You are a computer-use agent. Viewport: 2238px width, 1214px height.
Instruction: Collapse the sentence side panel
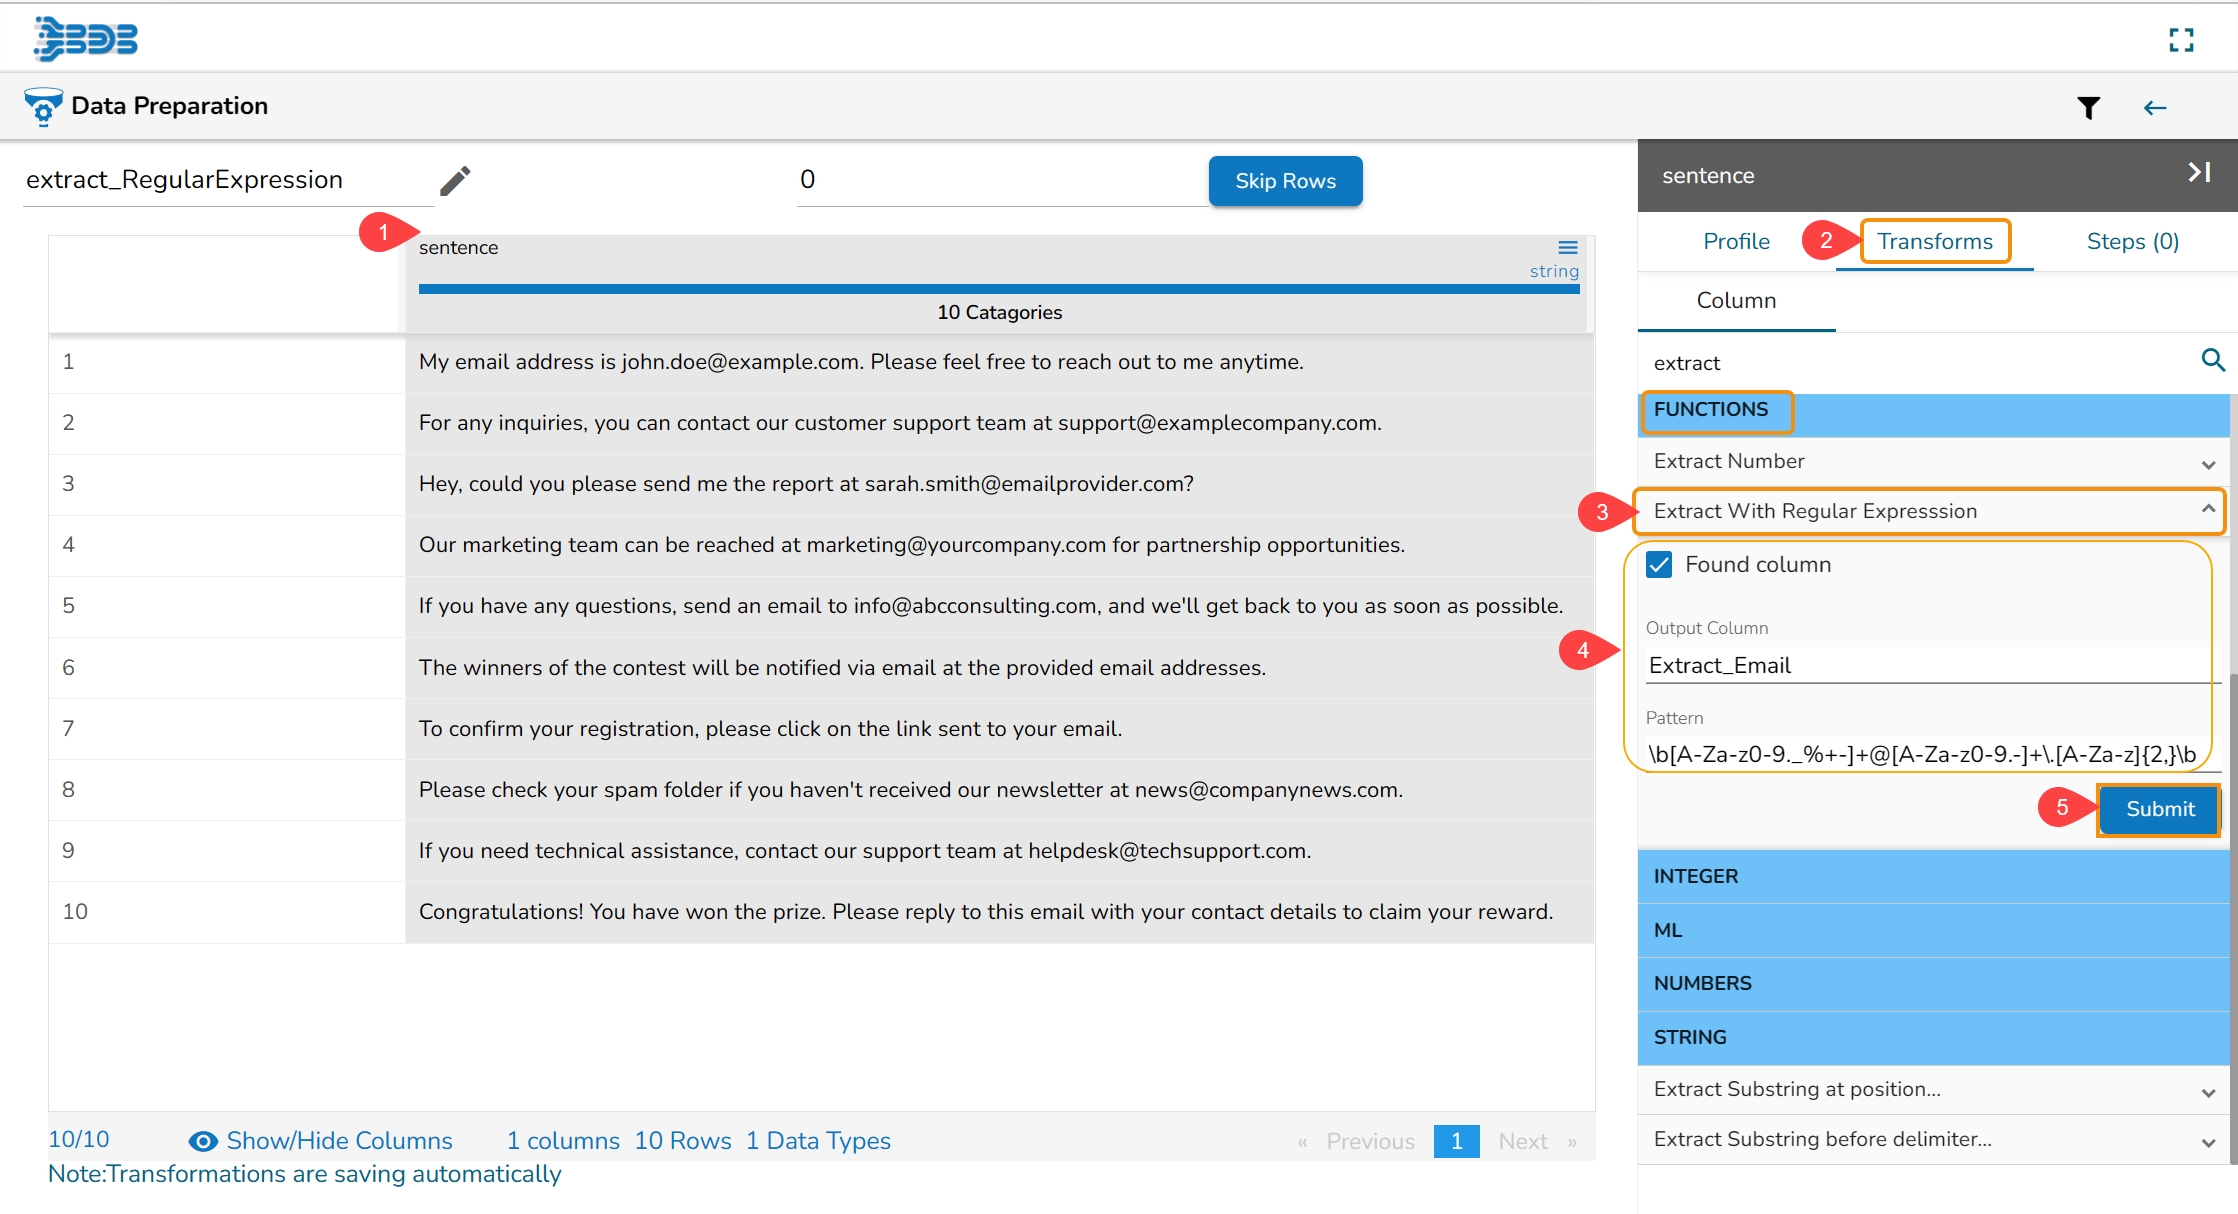[x=2198, y=173]
